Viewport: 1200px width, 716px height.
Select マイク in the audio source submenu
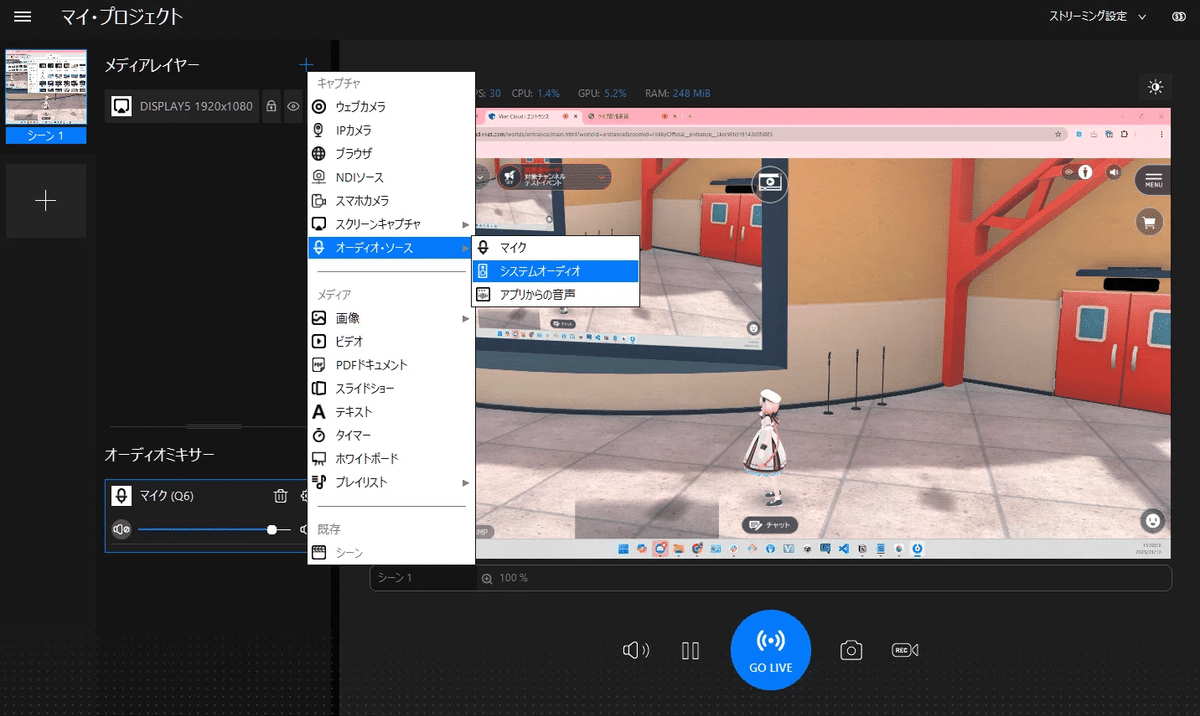point(555,247)
